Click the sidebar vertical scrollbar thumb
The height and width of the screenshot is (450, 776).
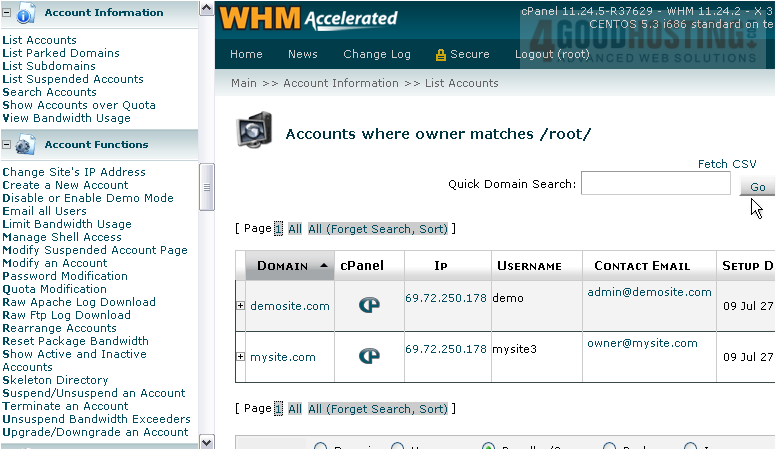coord(207,186)
